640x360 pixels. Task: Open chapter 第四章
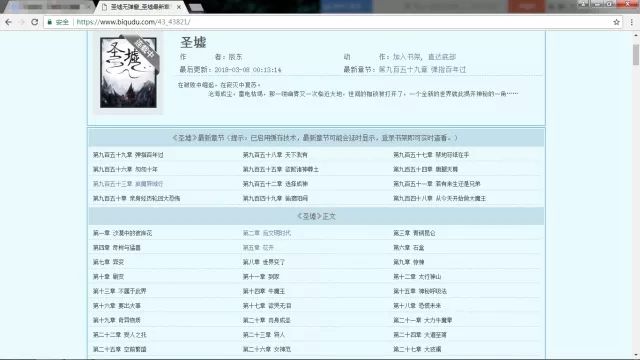tap(116, 248)
